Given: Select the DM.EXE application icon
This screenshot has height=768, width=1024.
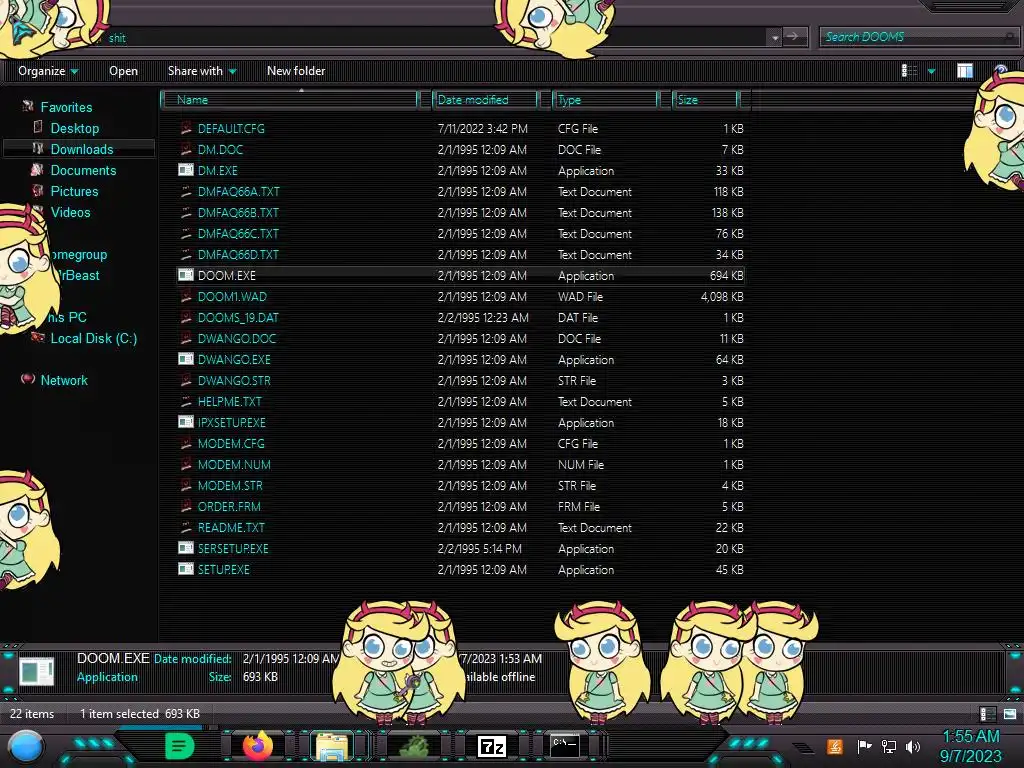Looking at the screenshot, I should [x=185, y=170].
